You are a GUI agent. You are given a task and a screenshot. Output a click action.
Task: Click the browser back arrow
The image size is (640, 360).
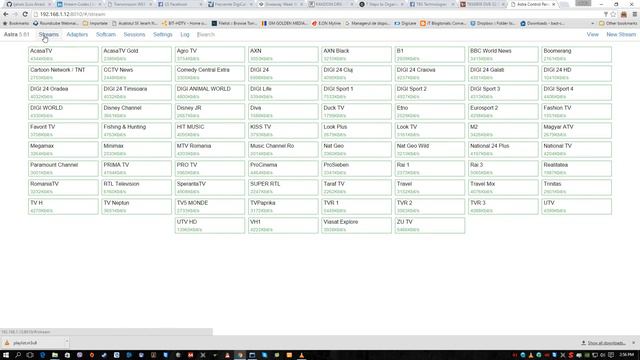tap(6, 14)
